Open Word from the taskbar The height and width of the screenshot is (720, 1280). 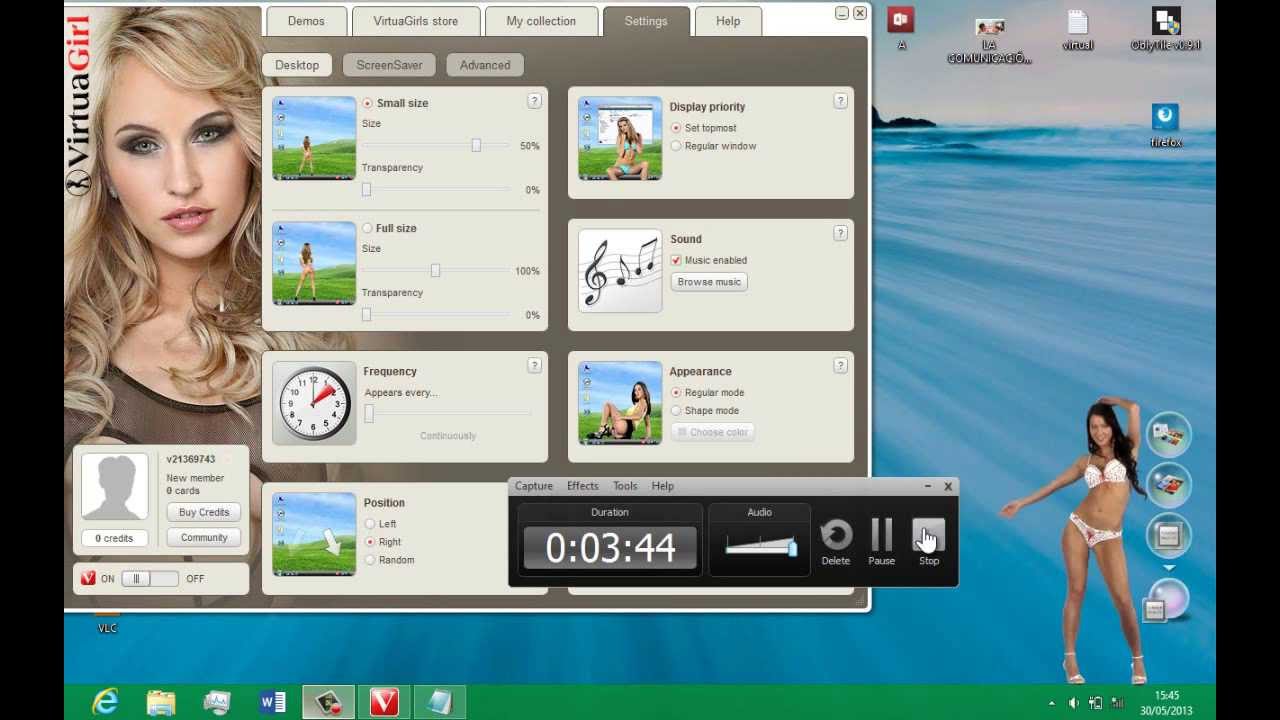point(273,702)
